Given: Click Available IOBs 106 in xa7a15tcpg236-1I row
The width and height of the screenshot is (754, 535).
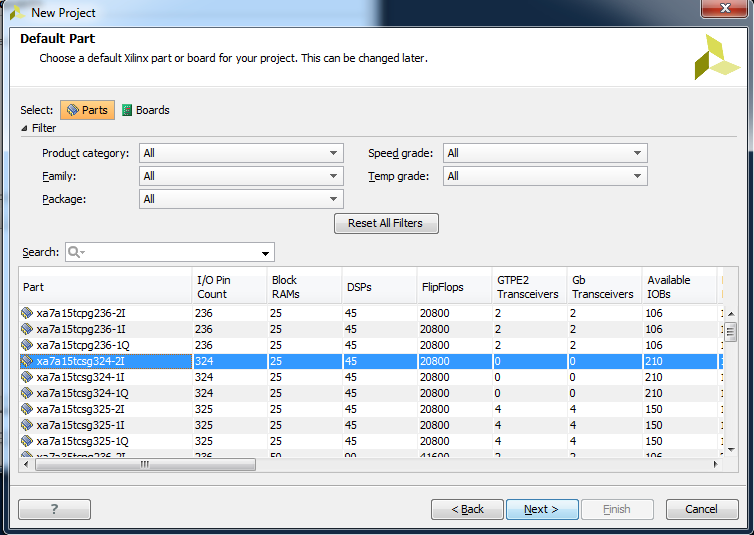Looking at the screenshot, I should click(654, 329).
